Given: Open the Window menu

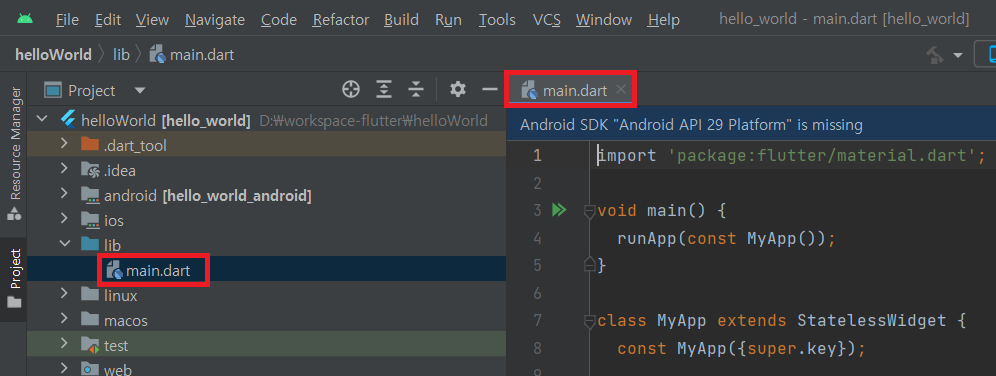Looking at the screenshot, I should [x=604, y=20].
